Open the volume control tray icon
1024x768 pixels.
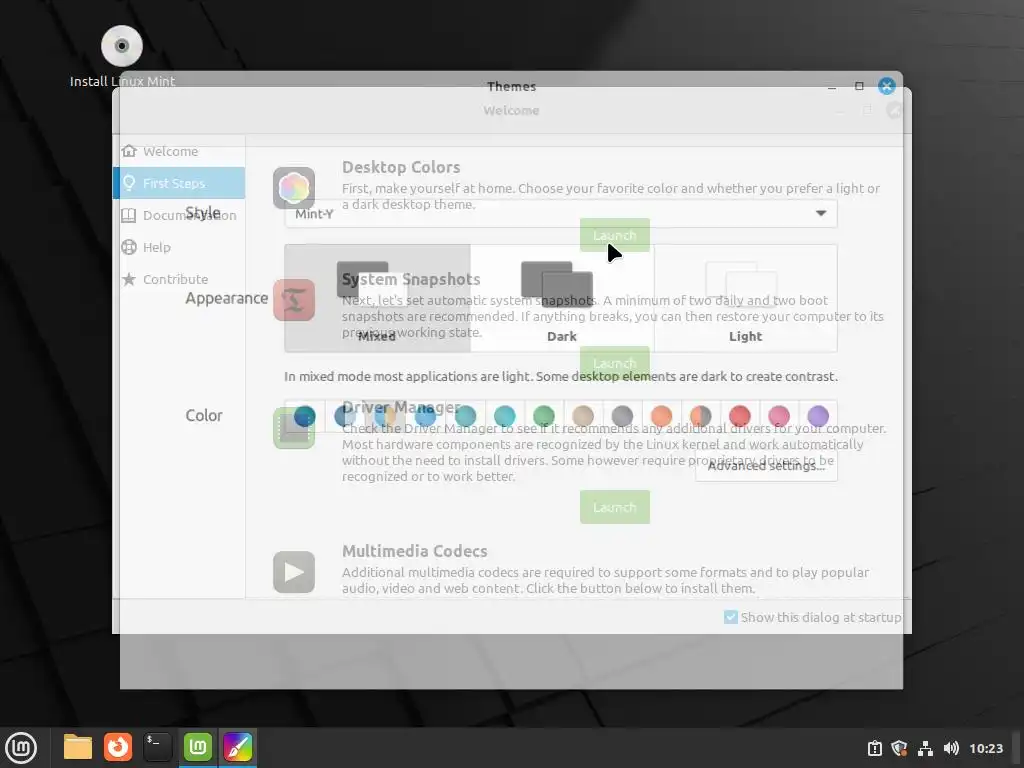point(951,748)
